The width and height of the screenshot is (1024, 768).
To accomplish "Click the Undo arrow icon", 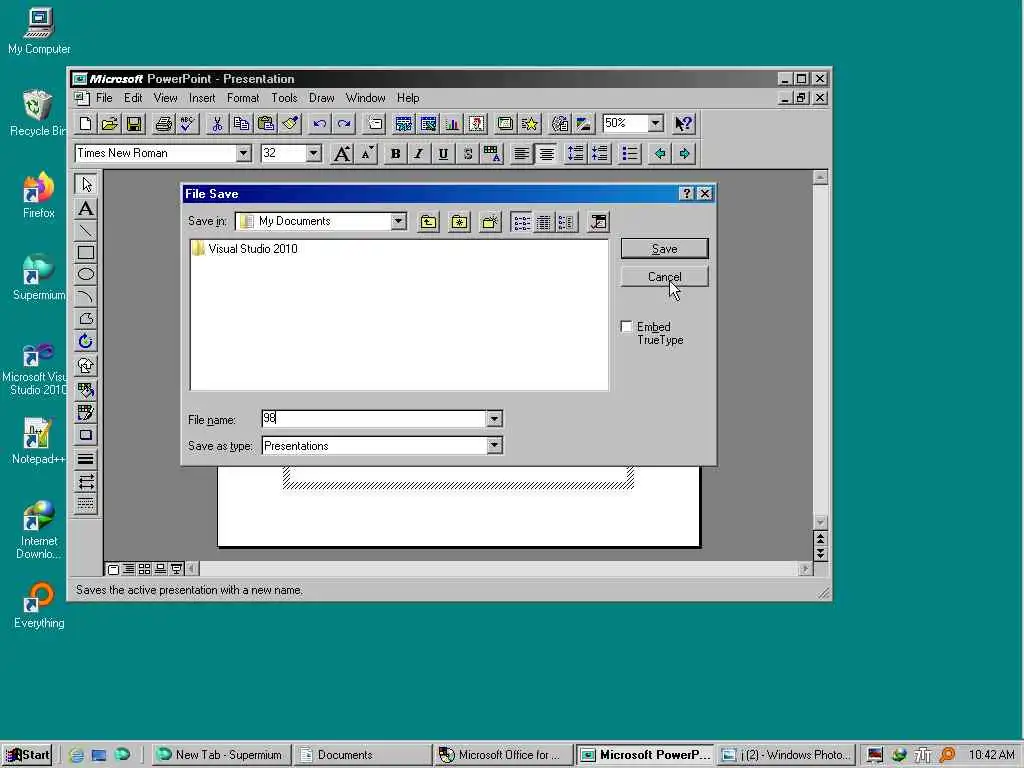I will 319,123.
